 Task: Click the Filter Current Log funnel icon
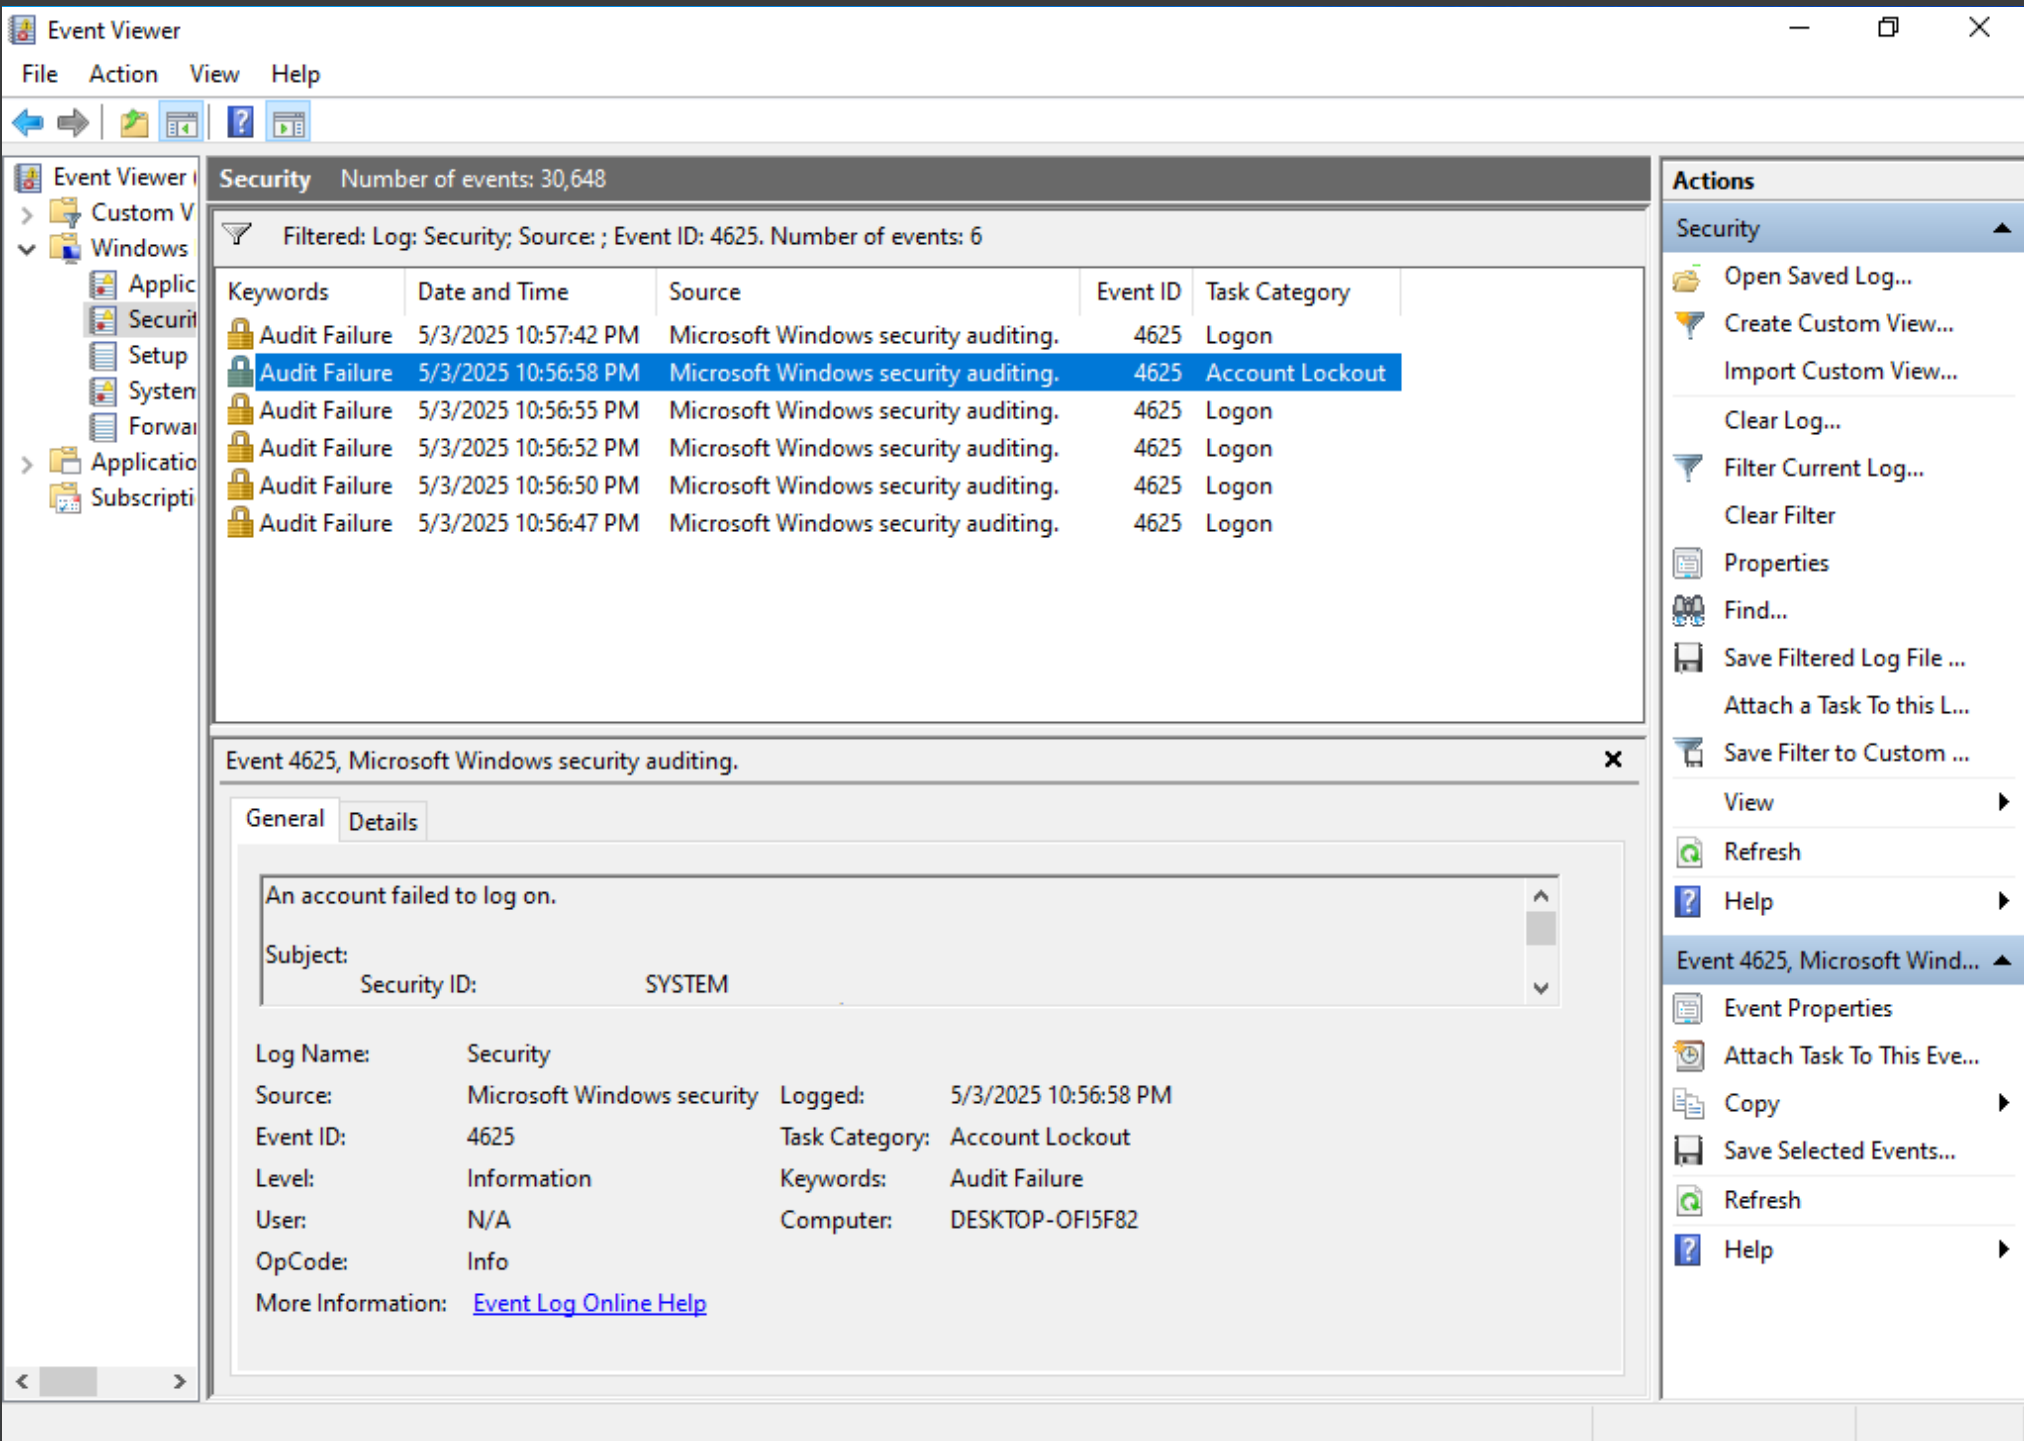[x=1688, y=467]
